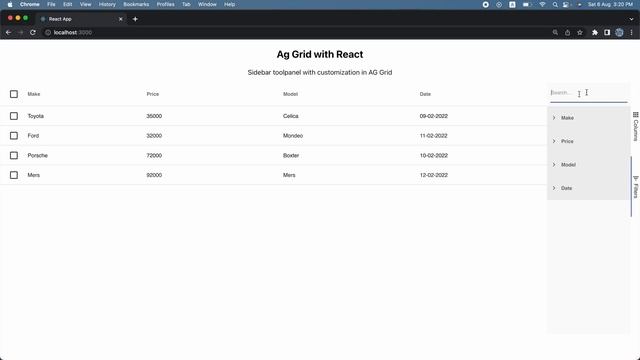Click the filter Search input field
The image size is (640, 360).
(x=589, y=93)
